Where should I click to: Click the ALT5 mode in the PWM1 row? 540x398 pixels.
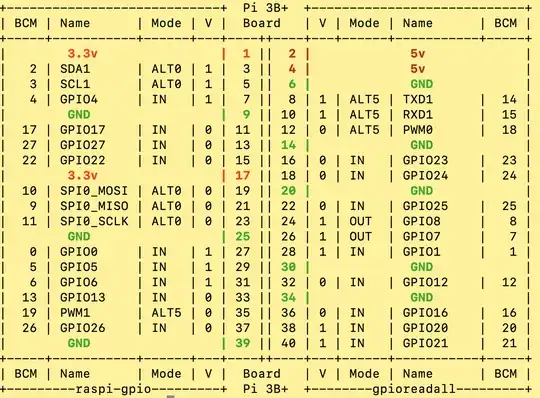[x=166, y=313]
